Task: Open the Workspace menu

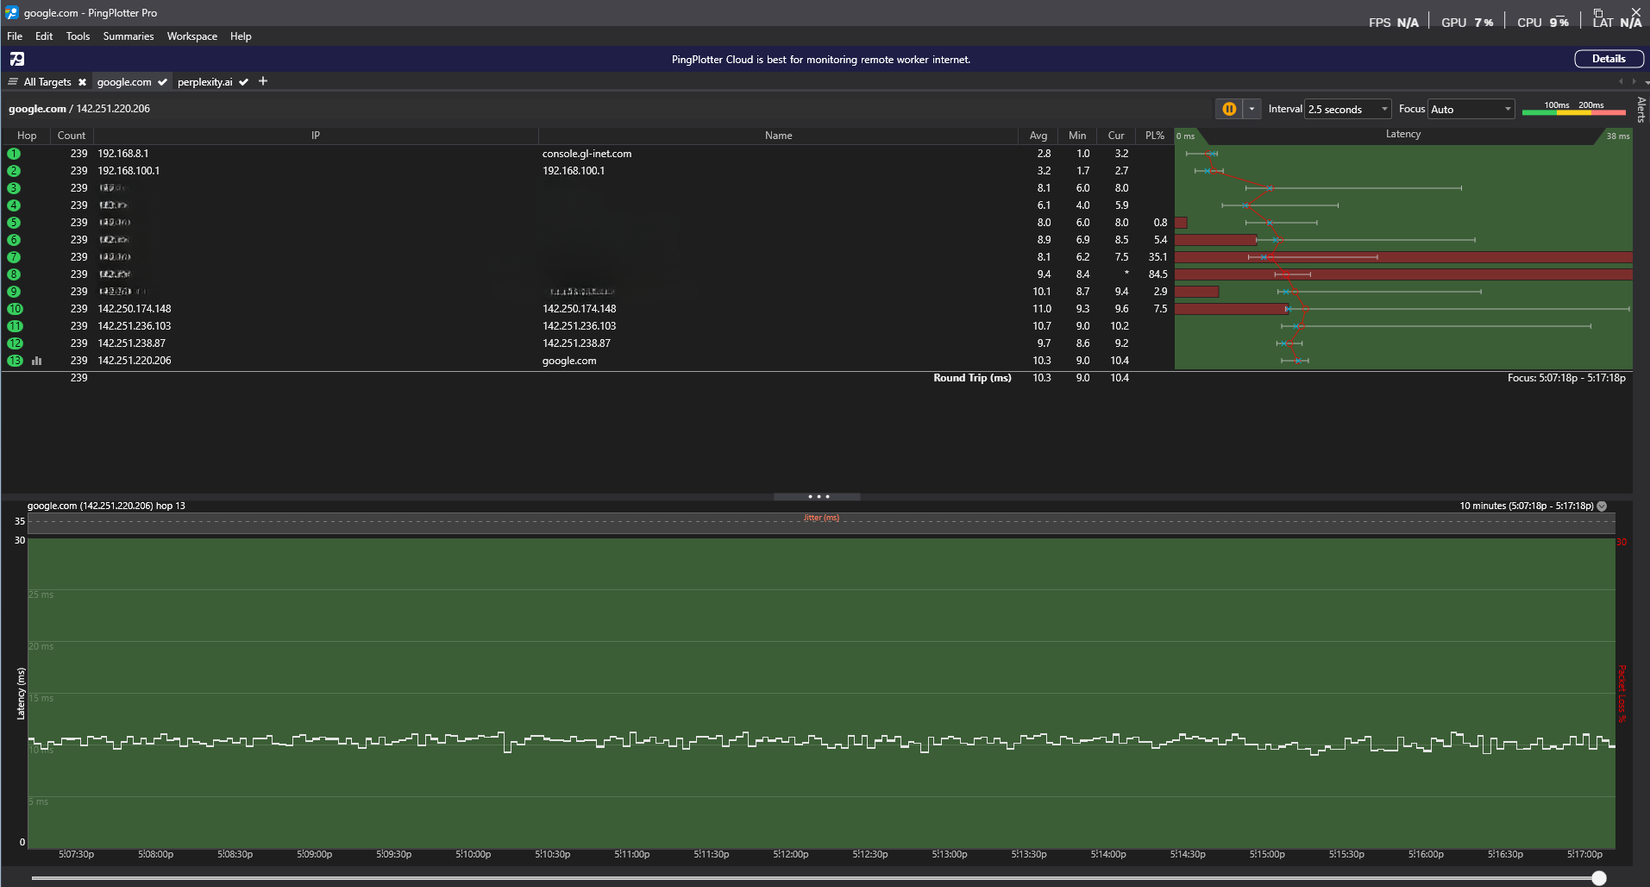Action: click(192, 36)
